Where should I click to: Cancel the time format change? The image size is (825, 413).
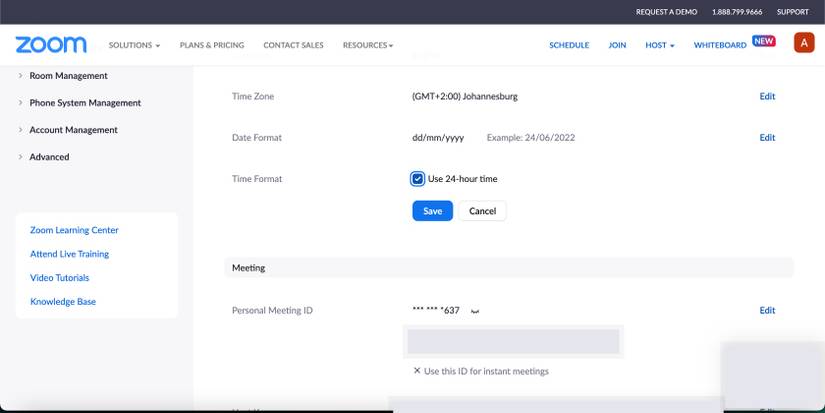tap(482, 211)
